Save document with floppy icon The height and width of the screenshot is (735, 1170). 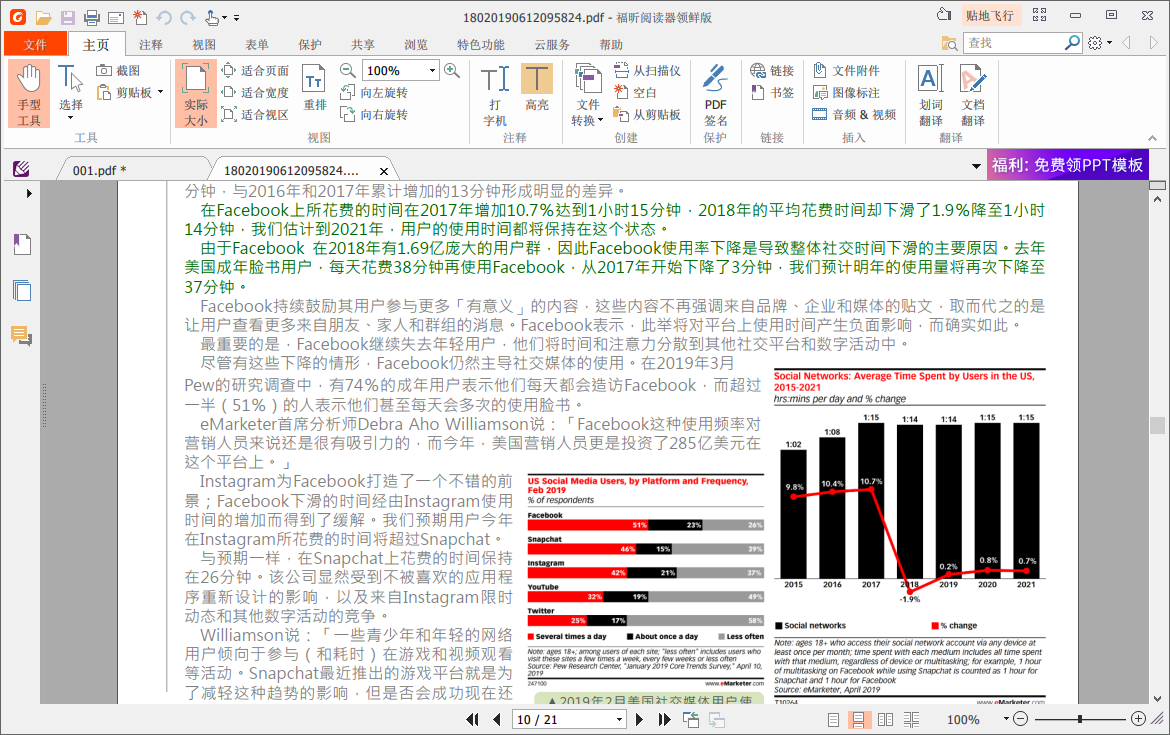[68, 17]
